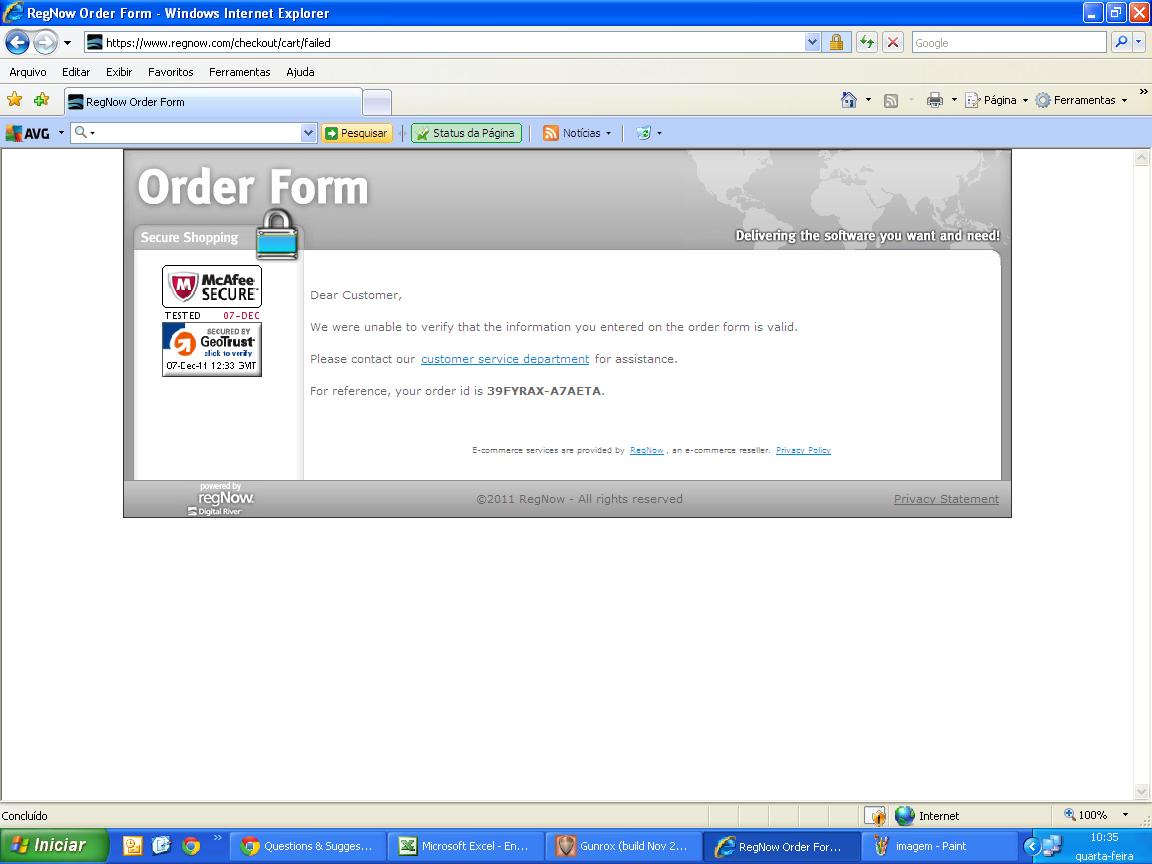This screenshot has height=864, width=1152.
Task: Open the Favoritos menu
Action: [x=170, y=72]
